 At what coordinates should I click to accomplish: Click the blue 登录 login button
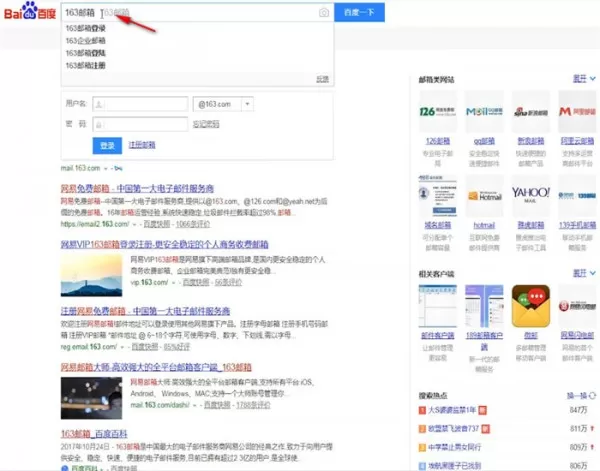(107, 146)
